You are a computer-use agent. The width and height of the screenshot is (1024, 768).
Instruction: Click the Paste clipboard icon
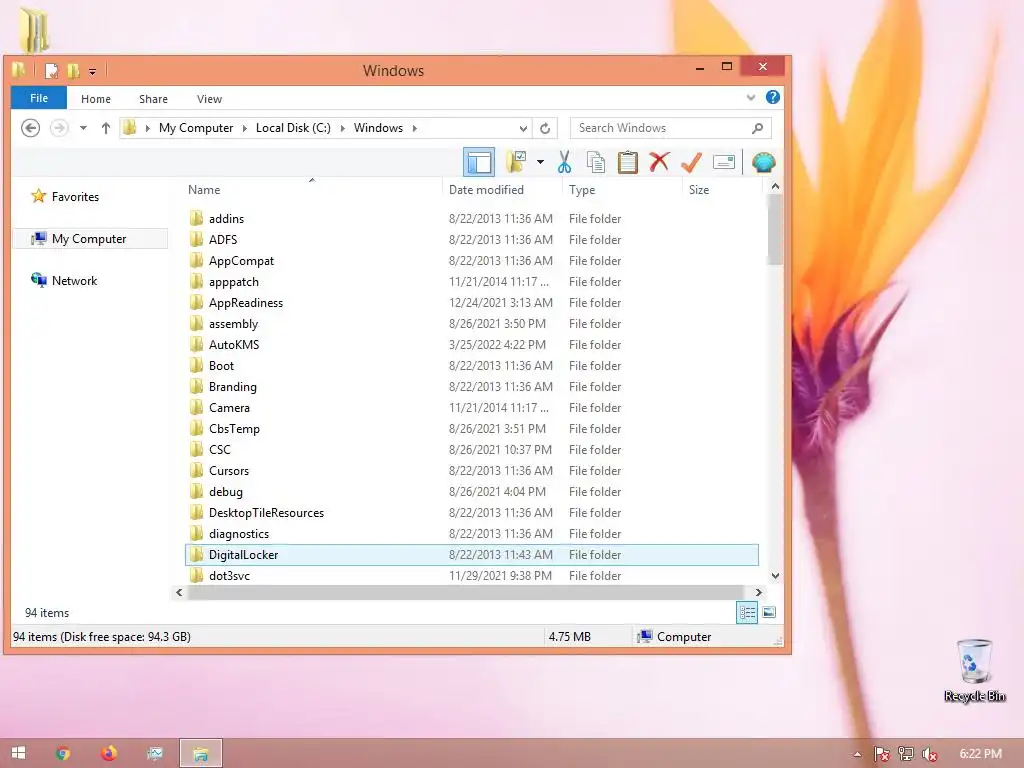tap(628, 162)
